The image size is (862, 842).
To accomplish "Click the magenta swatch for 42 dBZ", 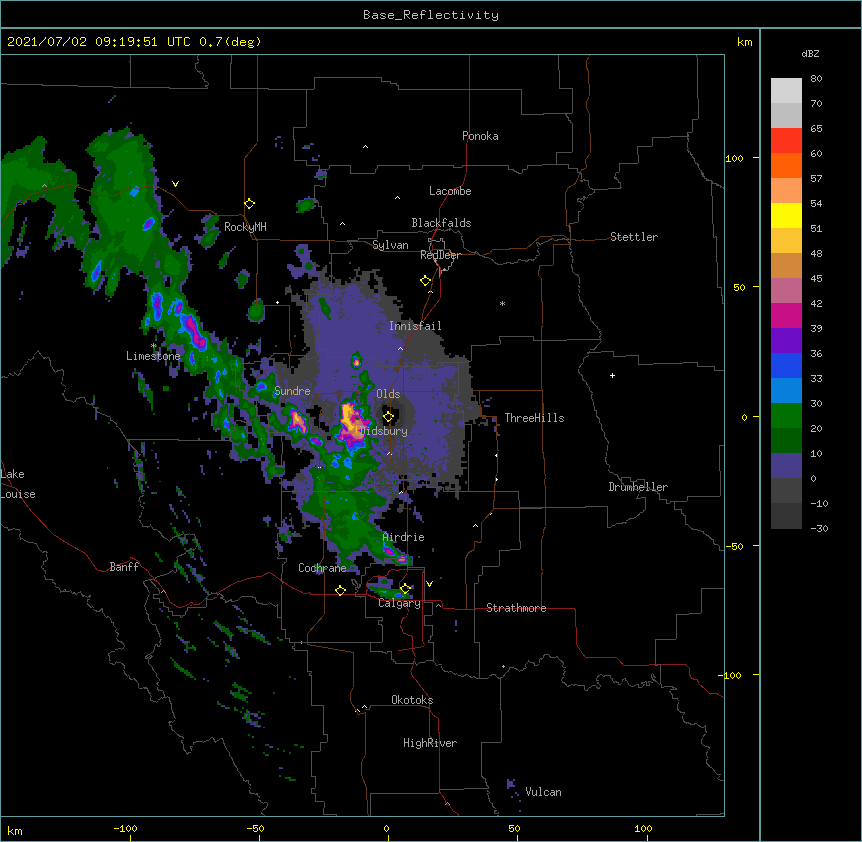I will click(x=786, y=315).
